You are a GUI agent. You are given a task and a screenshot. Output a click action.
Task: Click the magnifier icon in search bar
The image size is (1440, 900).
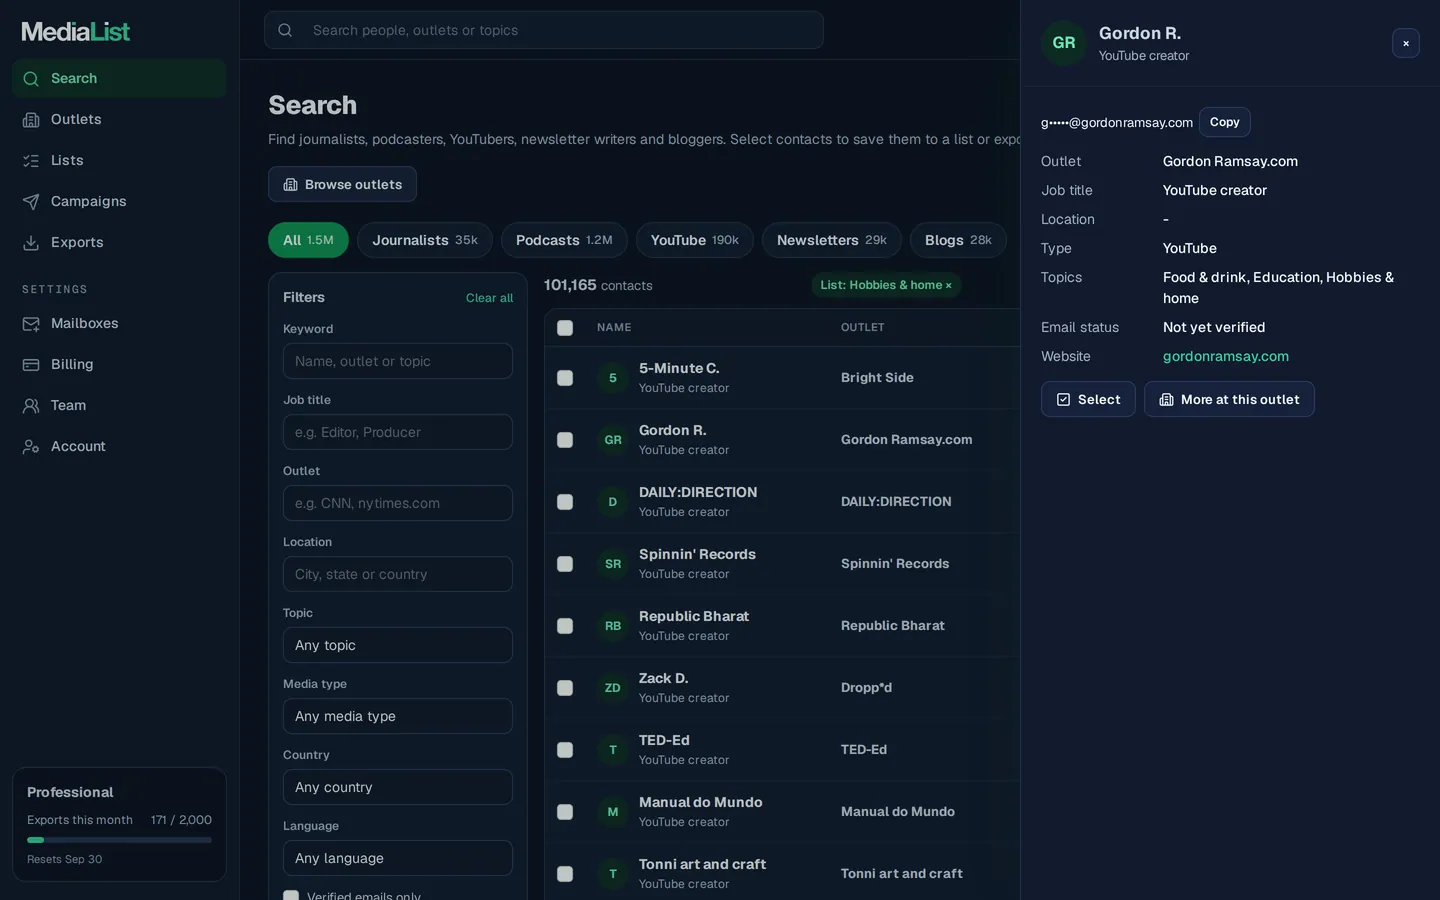pos(285,30)
